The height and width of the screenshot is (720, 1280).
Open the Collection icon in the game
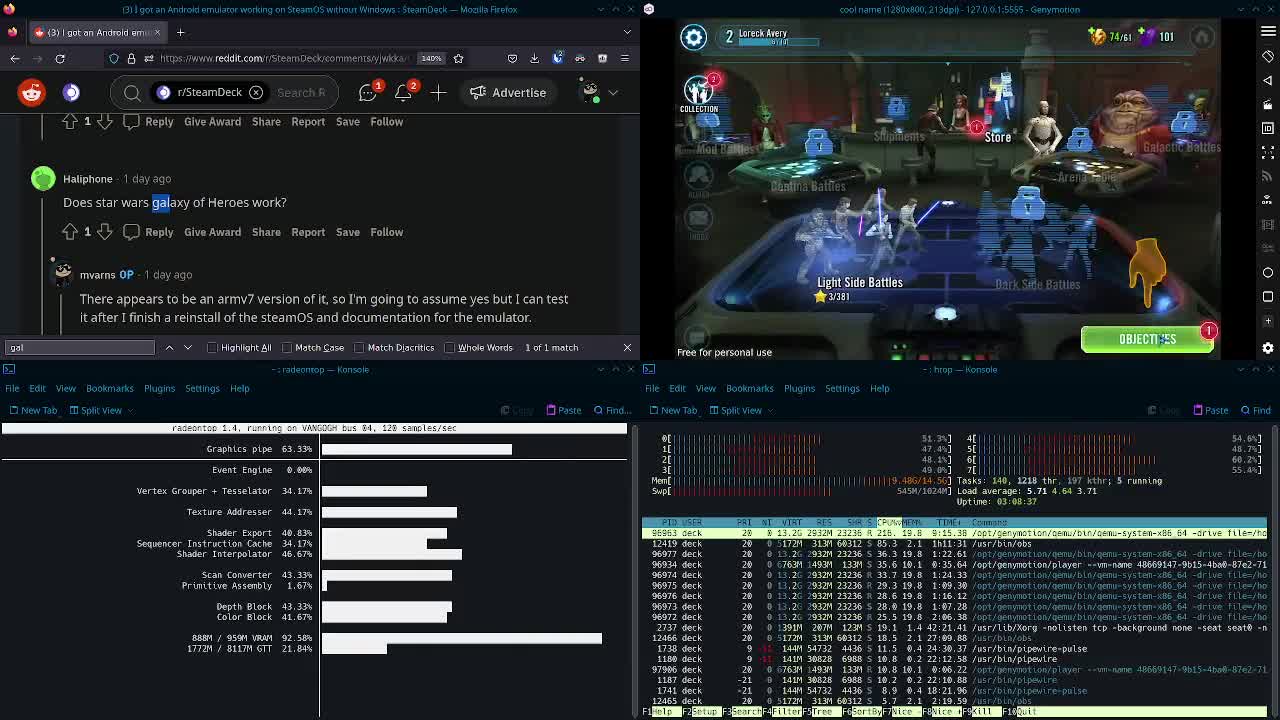pyautogui.click(x=699, y=93)
